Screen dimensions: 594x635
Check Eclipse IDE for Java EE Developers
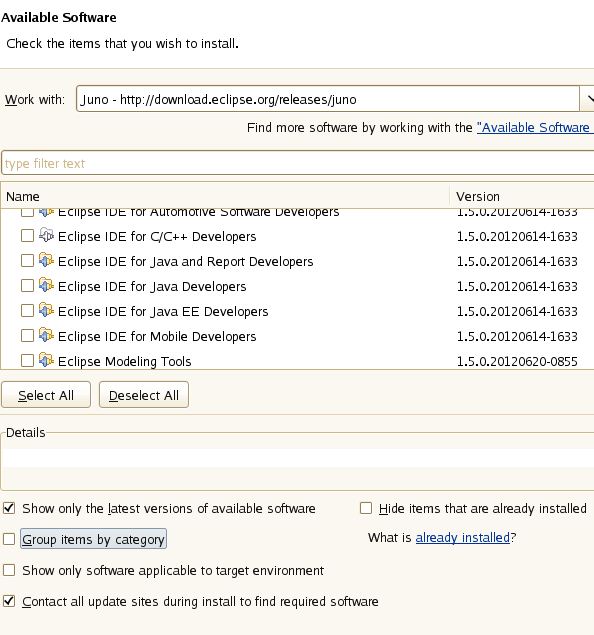pos(27,311)
